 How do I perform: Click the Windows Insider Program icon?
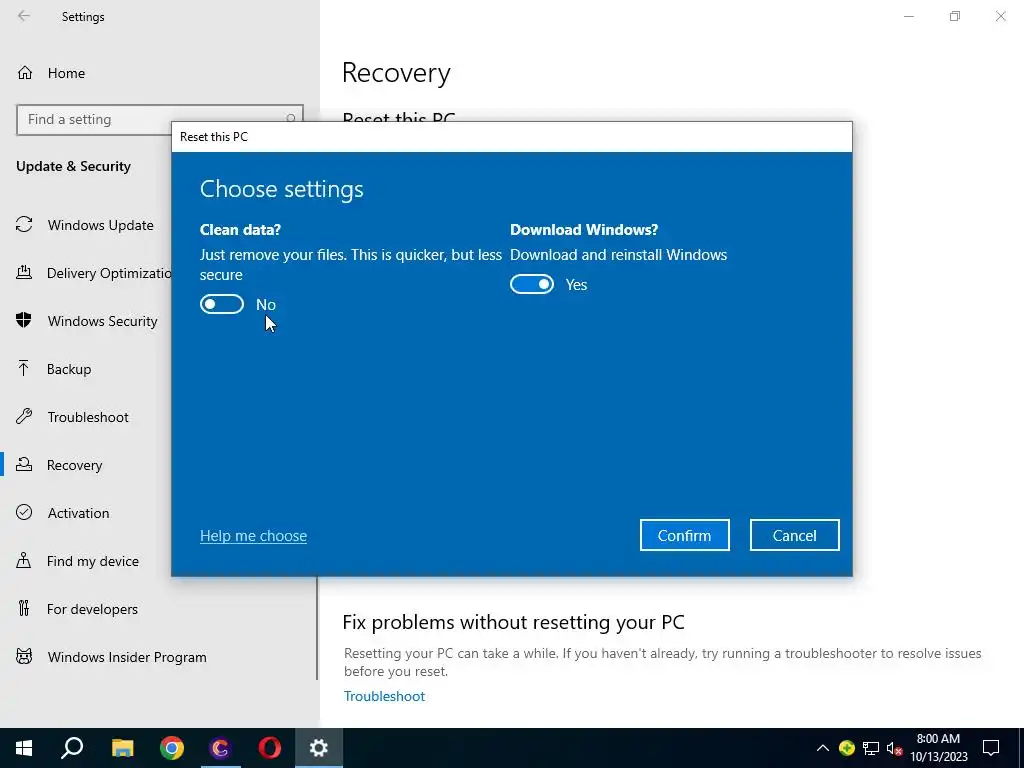[24, 656]
